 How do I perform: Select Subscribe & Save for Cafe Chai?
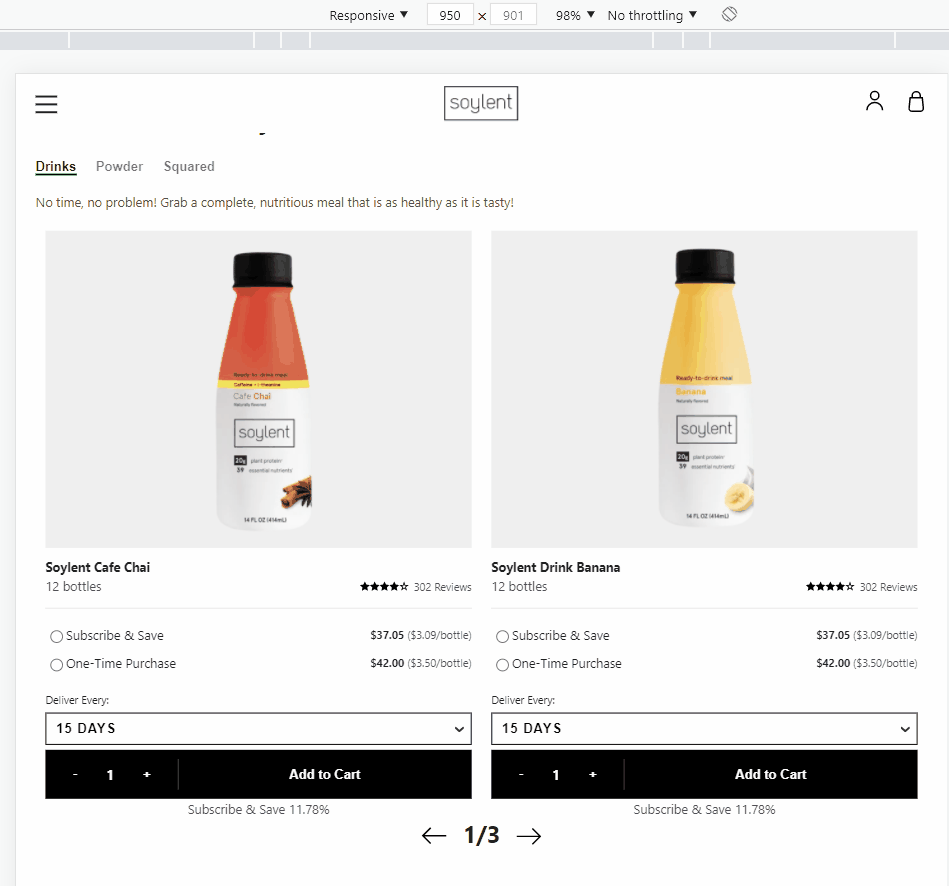[x=56, y=636]
